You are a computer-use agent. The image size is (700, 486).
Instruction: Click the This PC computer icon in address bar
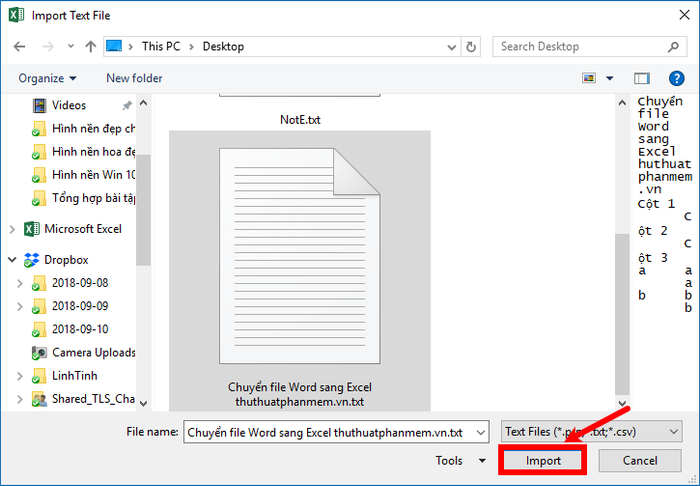tap(114, 46)
